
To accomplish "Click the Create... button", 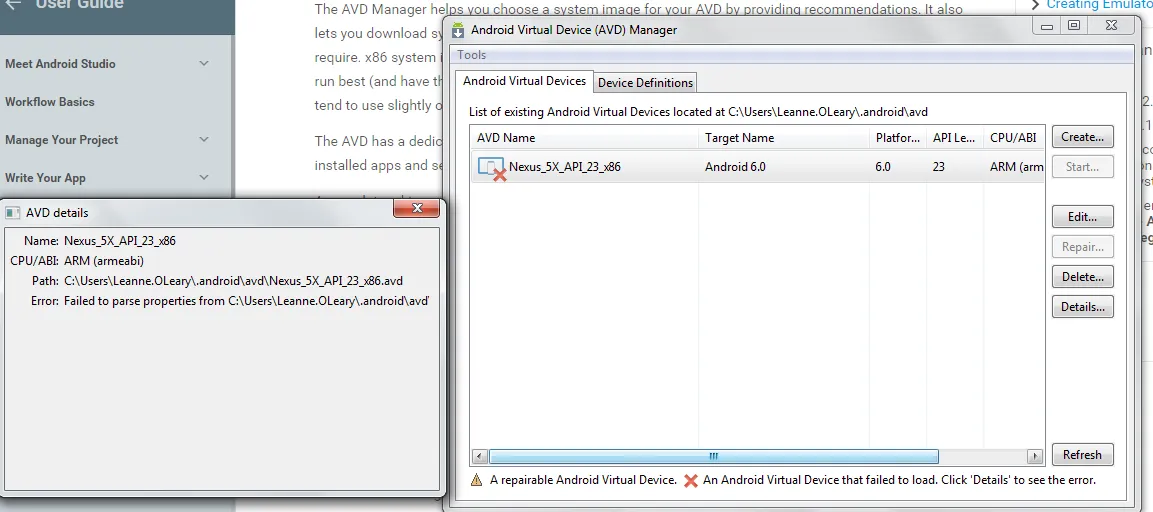I will [1082, 137].
